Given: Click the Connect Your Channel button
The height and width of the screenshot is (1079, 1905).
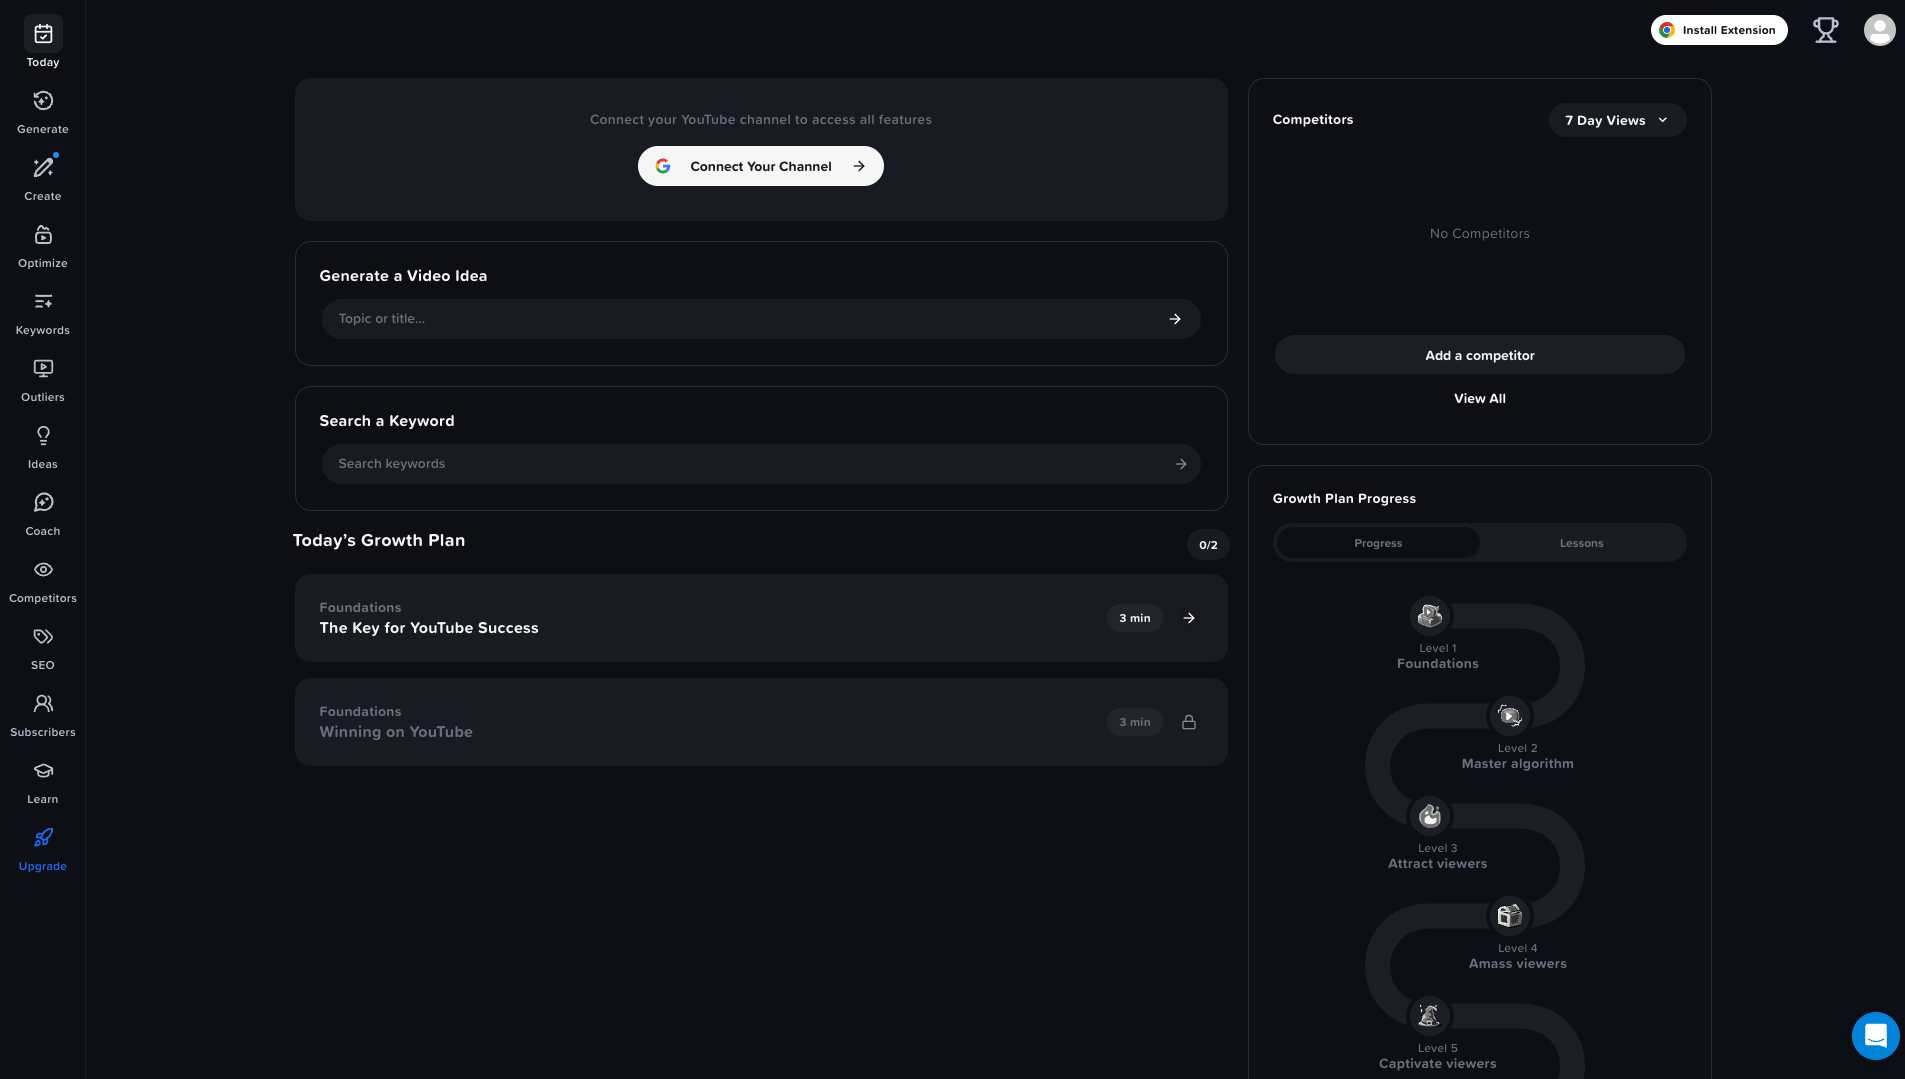Looking at the screenshot, I should [760, 166].
